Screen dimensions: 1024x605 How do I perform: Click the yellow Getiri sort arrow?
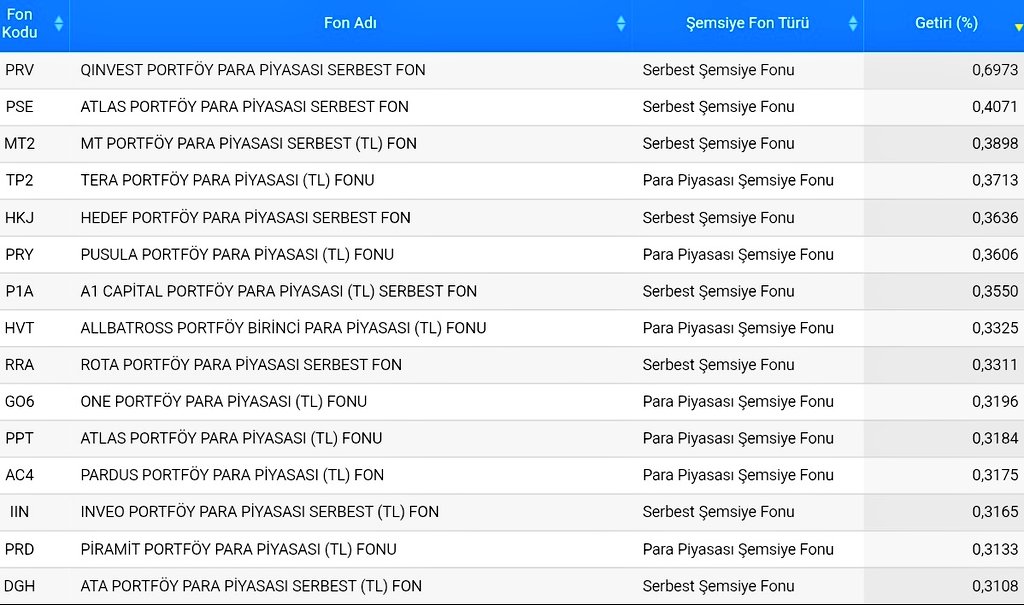pos(1018,27)
